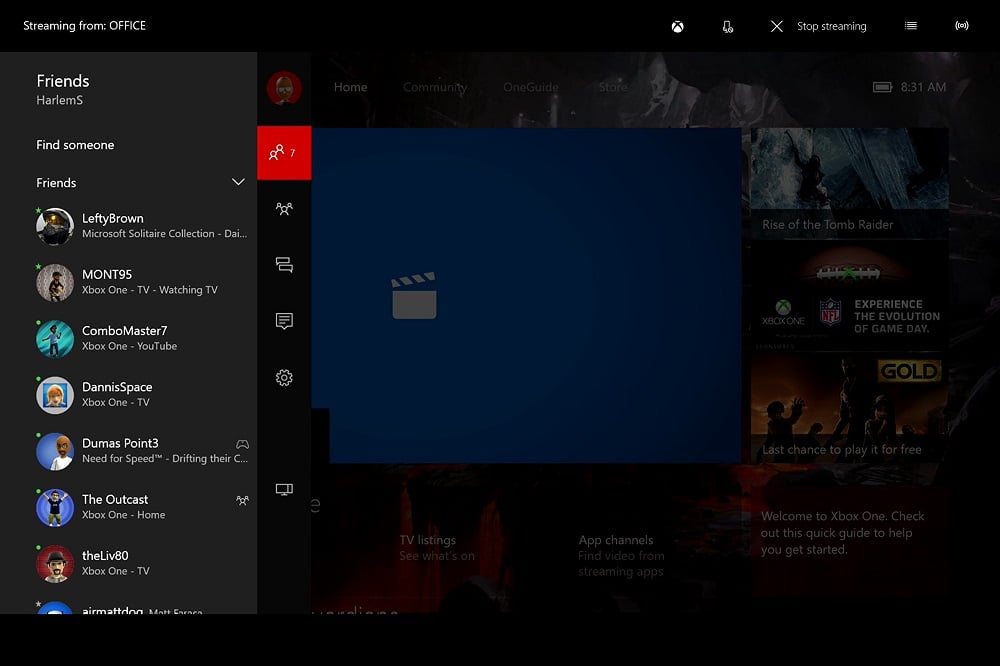Image resolution: width=1000 pixels, height=666 pixels.
Task: Click DannisSpace's avatar
Action: tap(55, 395)
